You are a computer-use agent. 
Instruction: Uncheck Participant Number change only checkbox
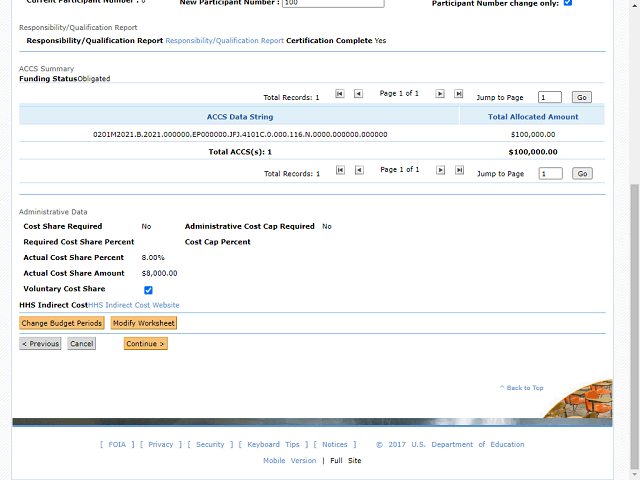pyautogui.click(x=568, y=3)
